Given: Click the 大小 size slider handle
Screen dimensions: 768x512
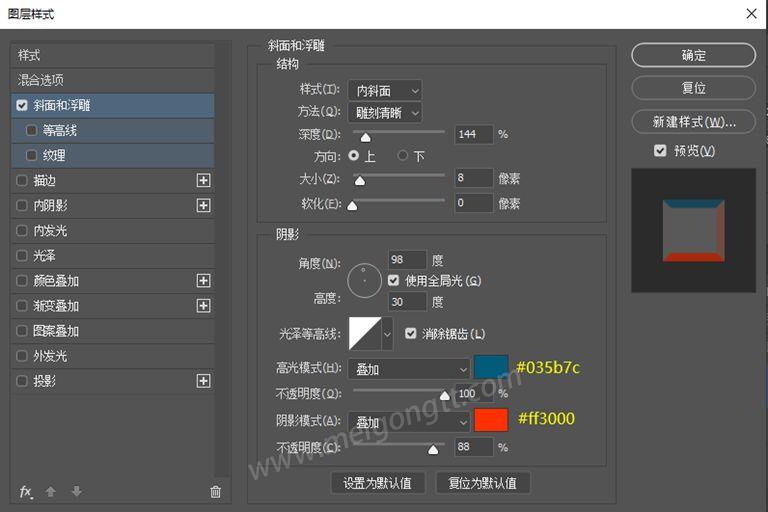Looking at the screenshot, I should click(x=360, y=181).
